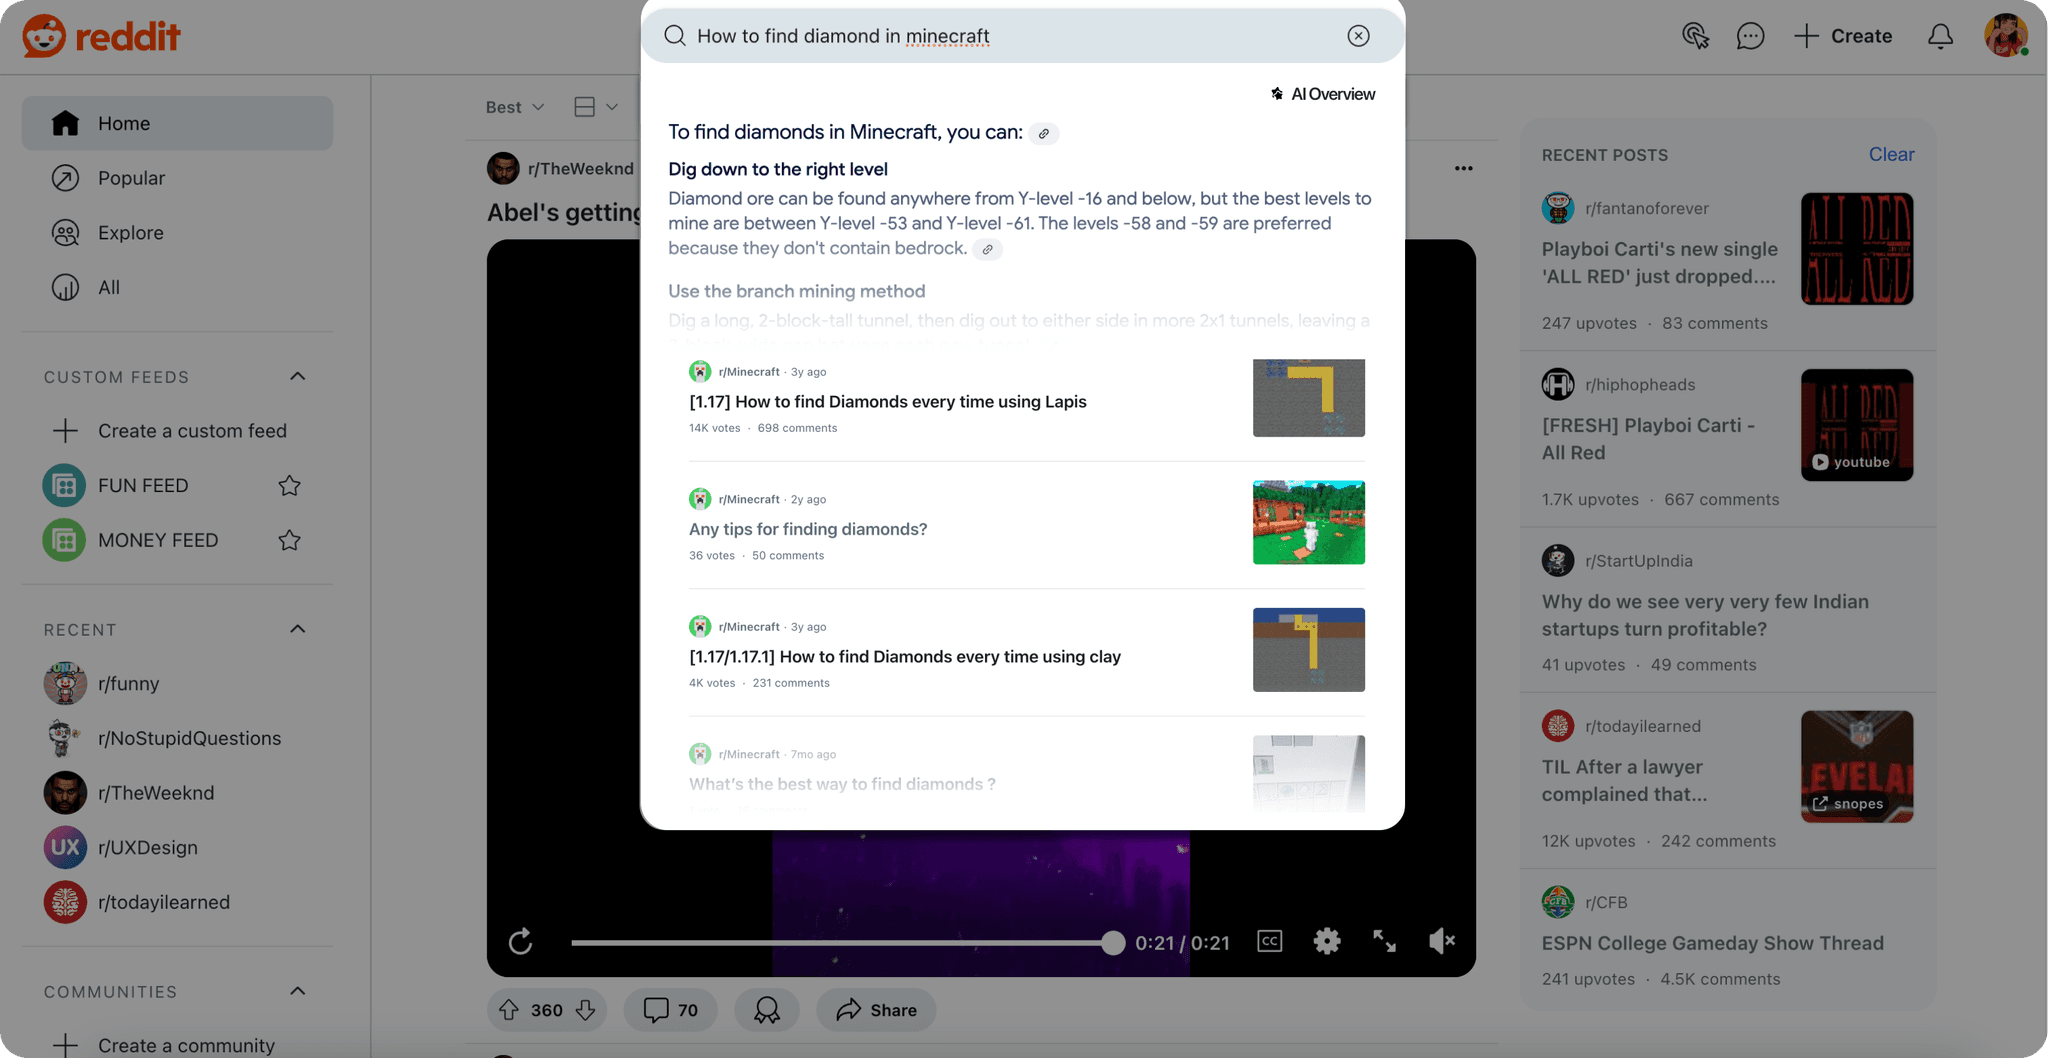The height and width of the screenshot is (1058, 2048).
Task: Collapse the Communities section
Action: pos(297,992)
